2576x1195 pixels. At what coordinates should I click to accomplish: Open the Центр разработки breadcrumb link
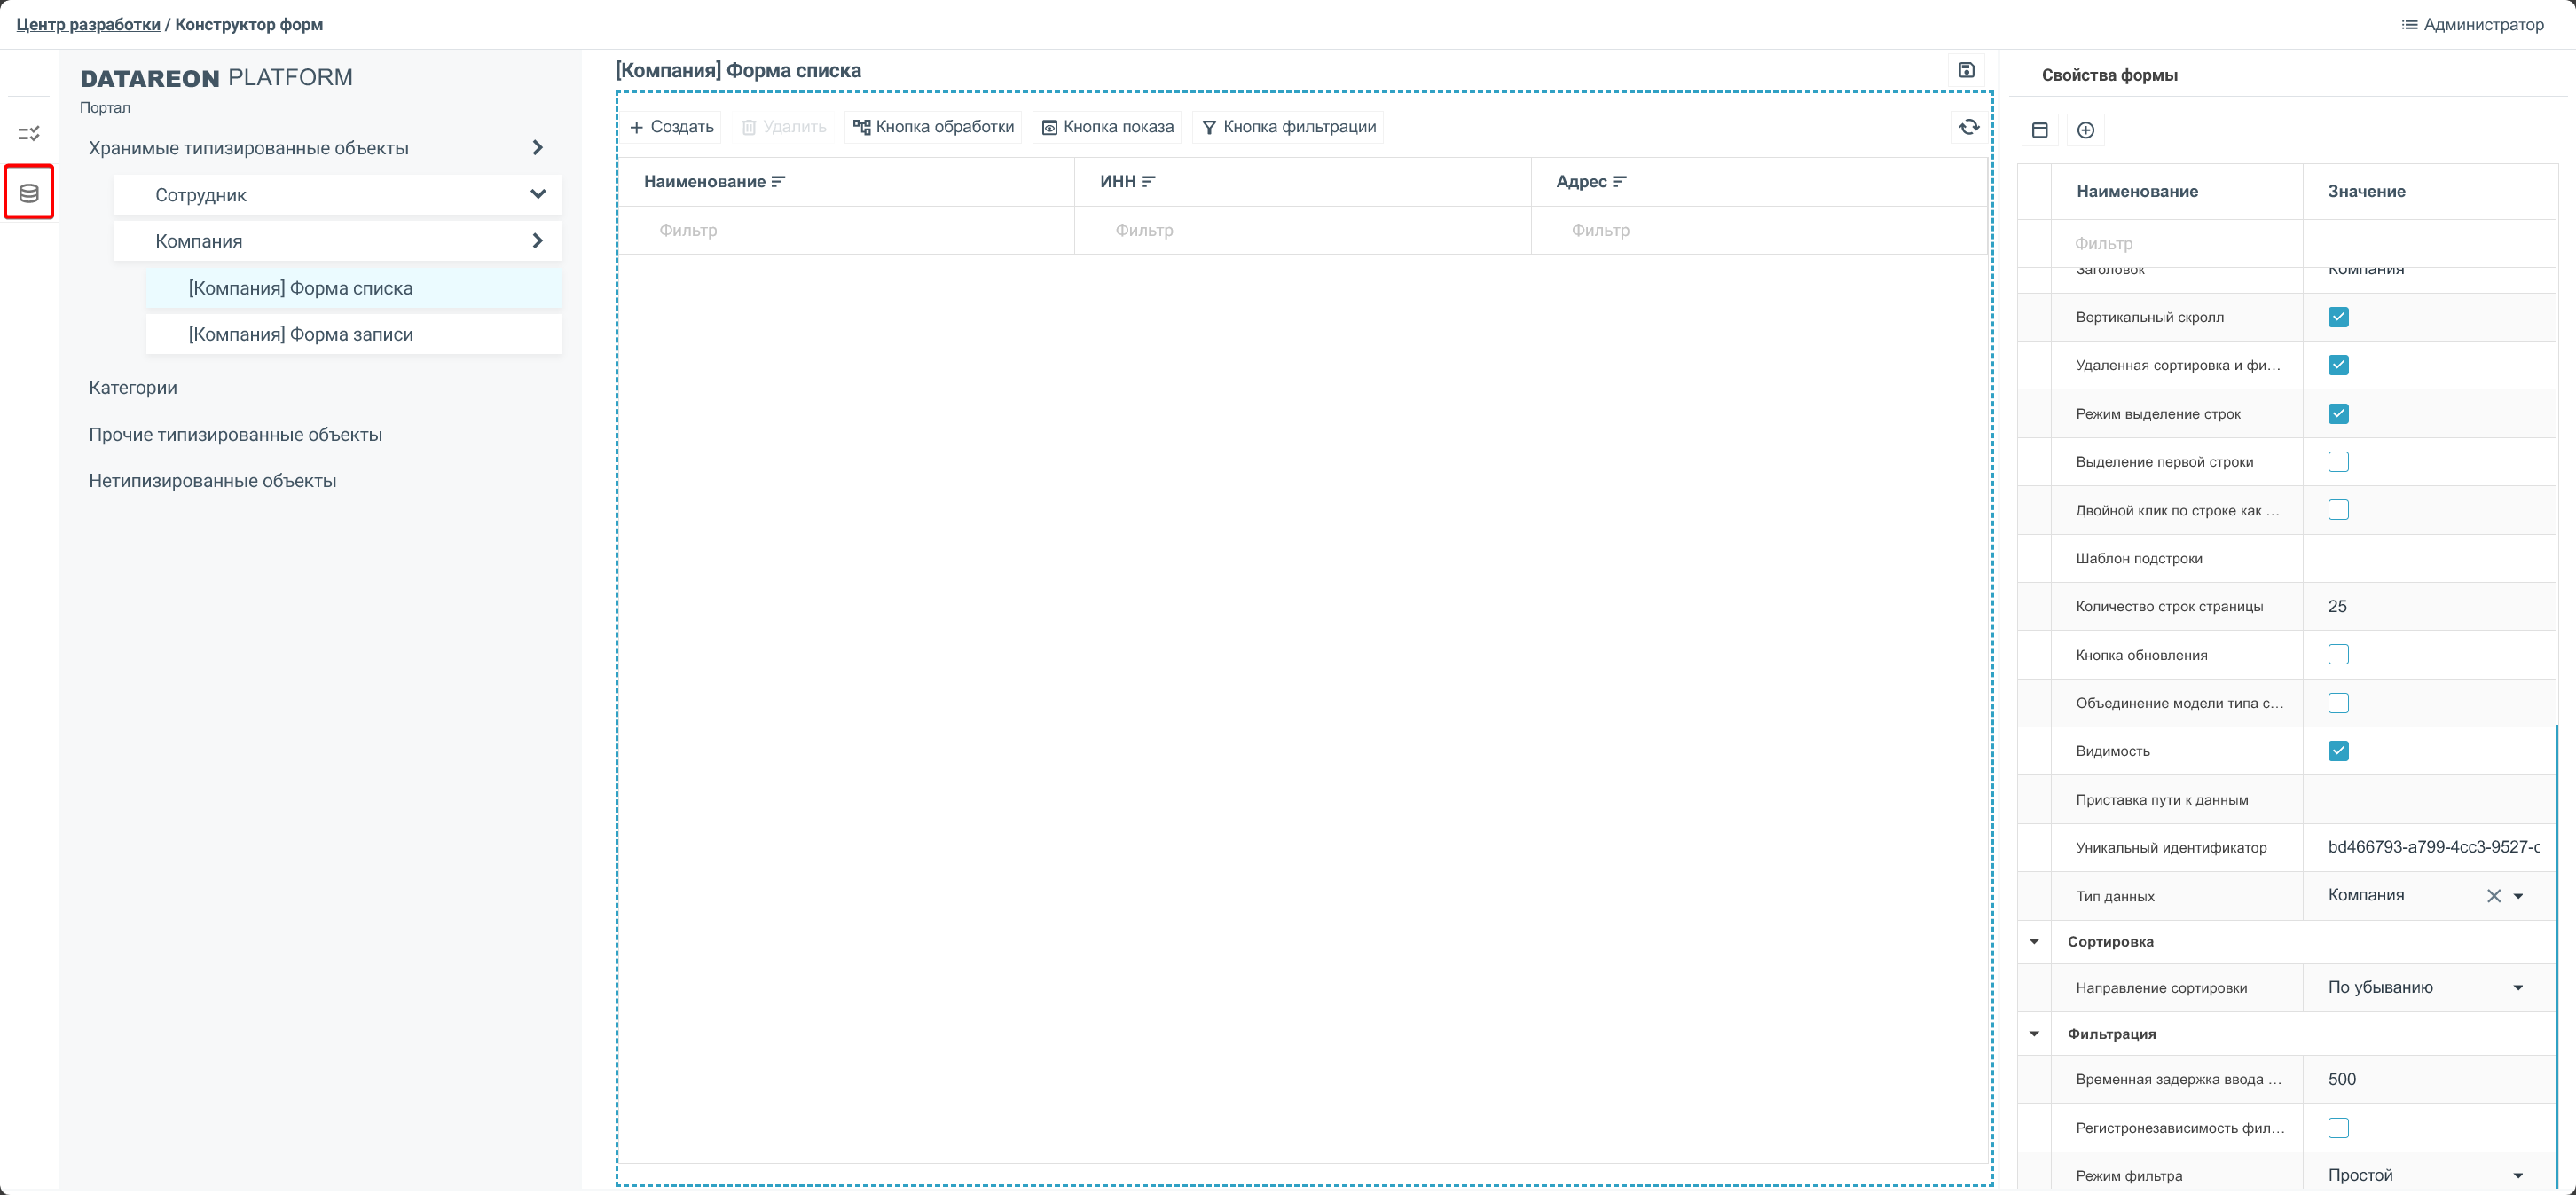(88, 24)
